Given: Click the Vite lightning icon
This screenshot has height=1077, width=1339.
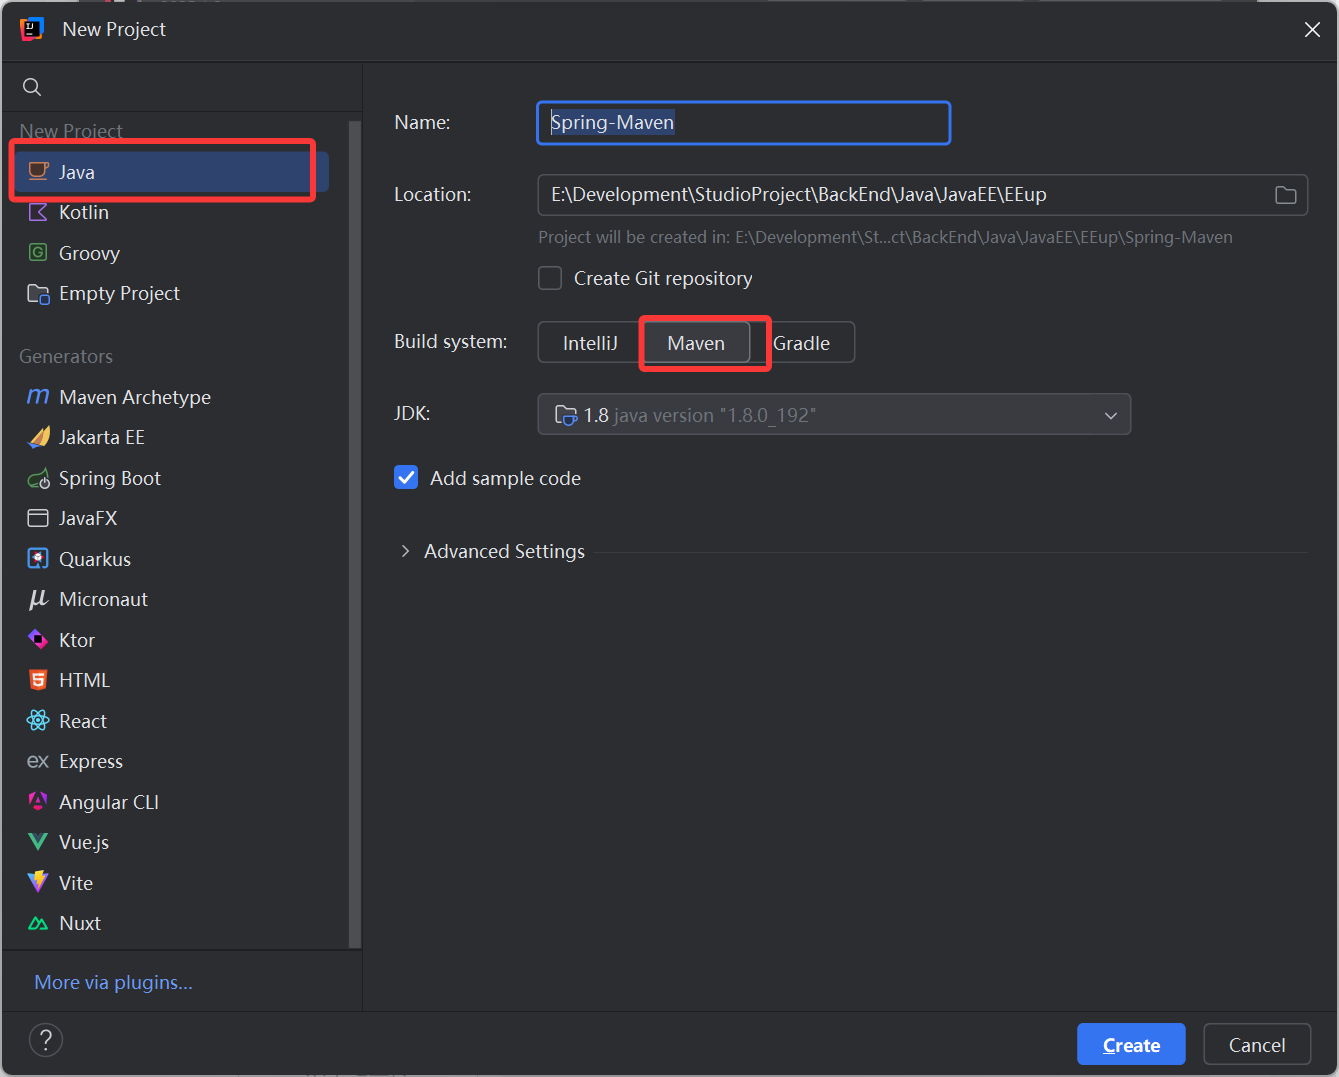Looking at the screenshot, I should [x=38, y=882].
